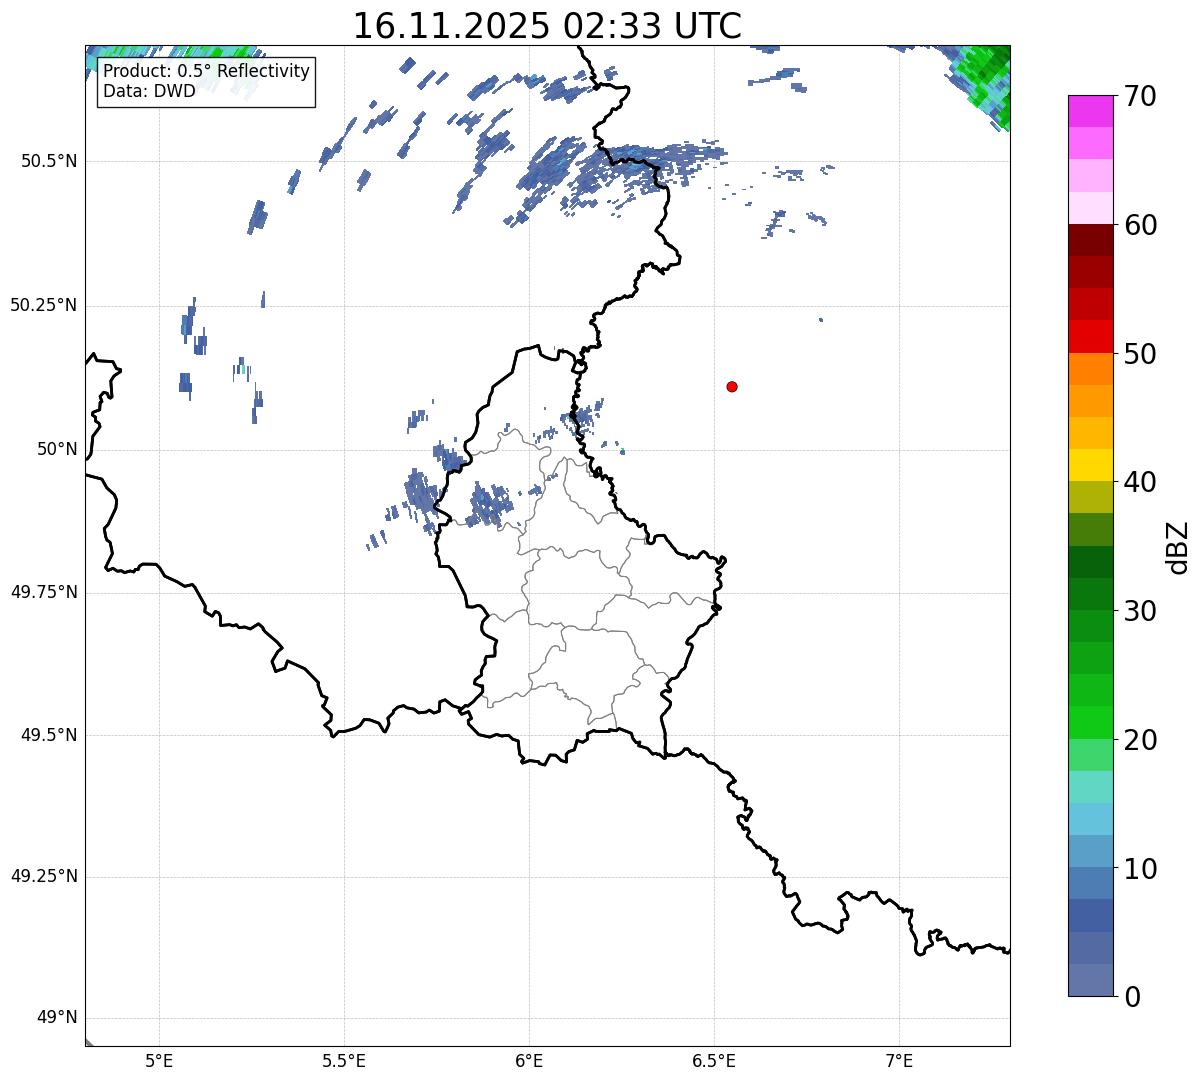This screenshot has height=1081, width=1202.
Task: Click the 'Product: 0.5° Reflectivity' label
Action: (x=206, y=72)
